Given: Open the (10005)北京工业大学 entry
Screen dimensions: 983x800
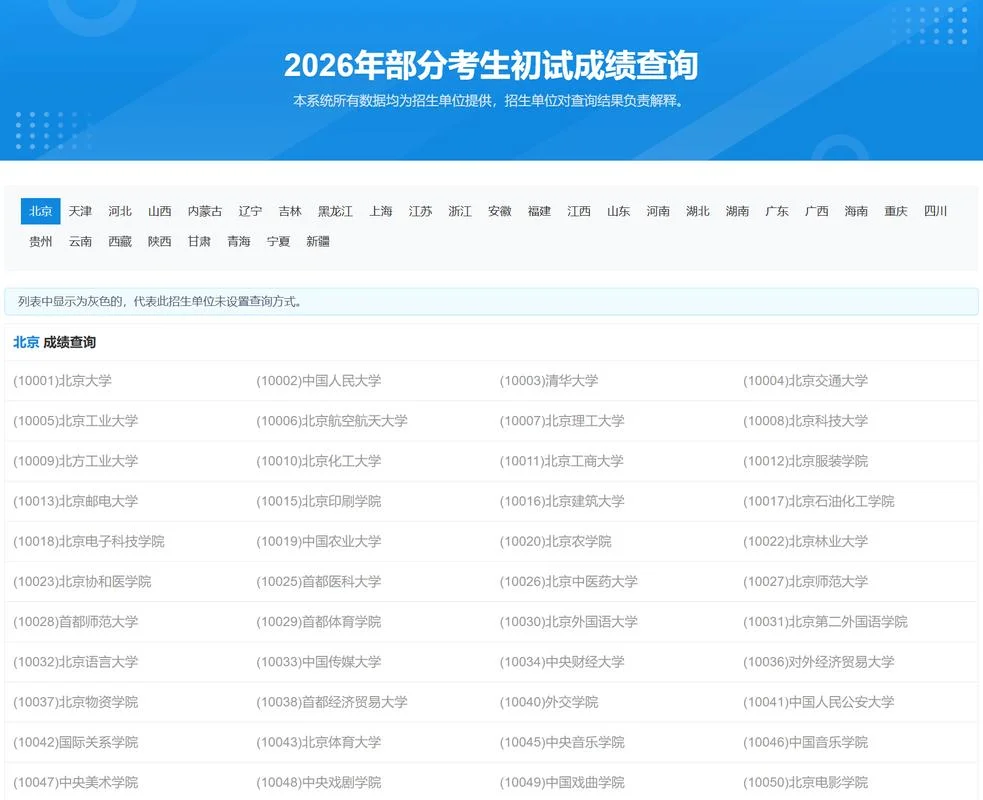Looking at the screenshot, I should 76,421.
